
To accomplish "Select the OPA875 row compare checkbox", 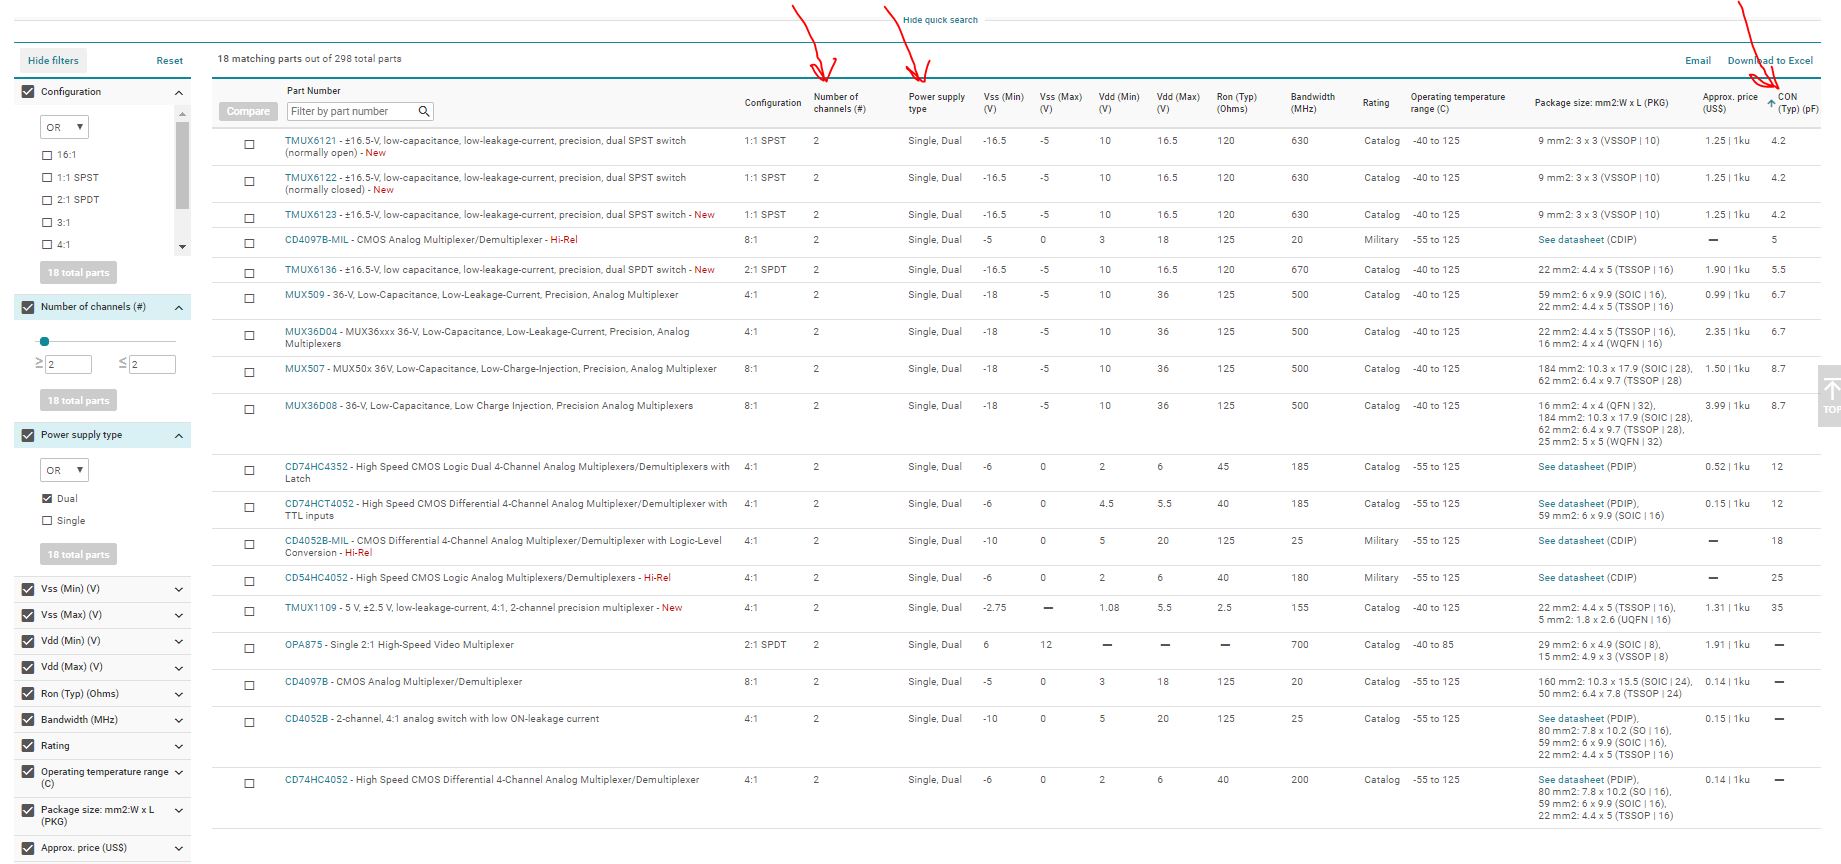I will tap(250, 648).
